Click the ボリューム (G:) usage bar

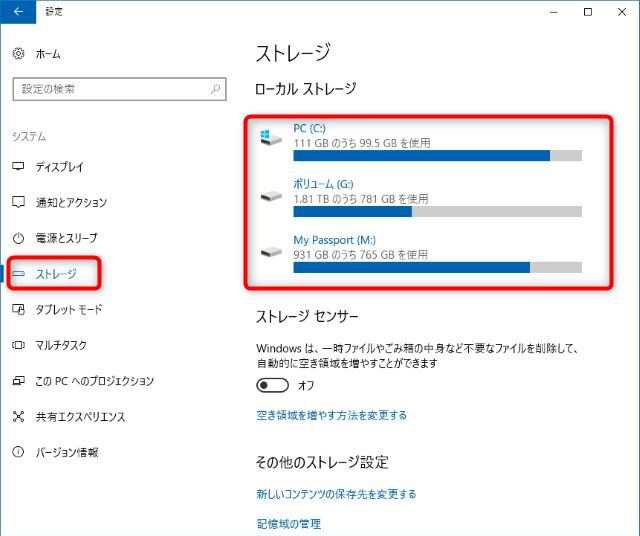[x=438, y=211]
